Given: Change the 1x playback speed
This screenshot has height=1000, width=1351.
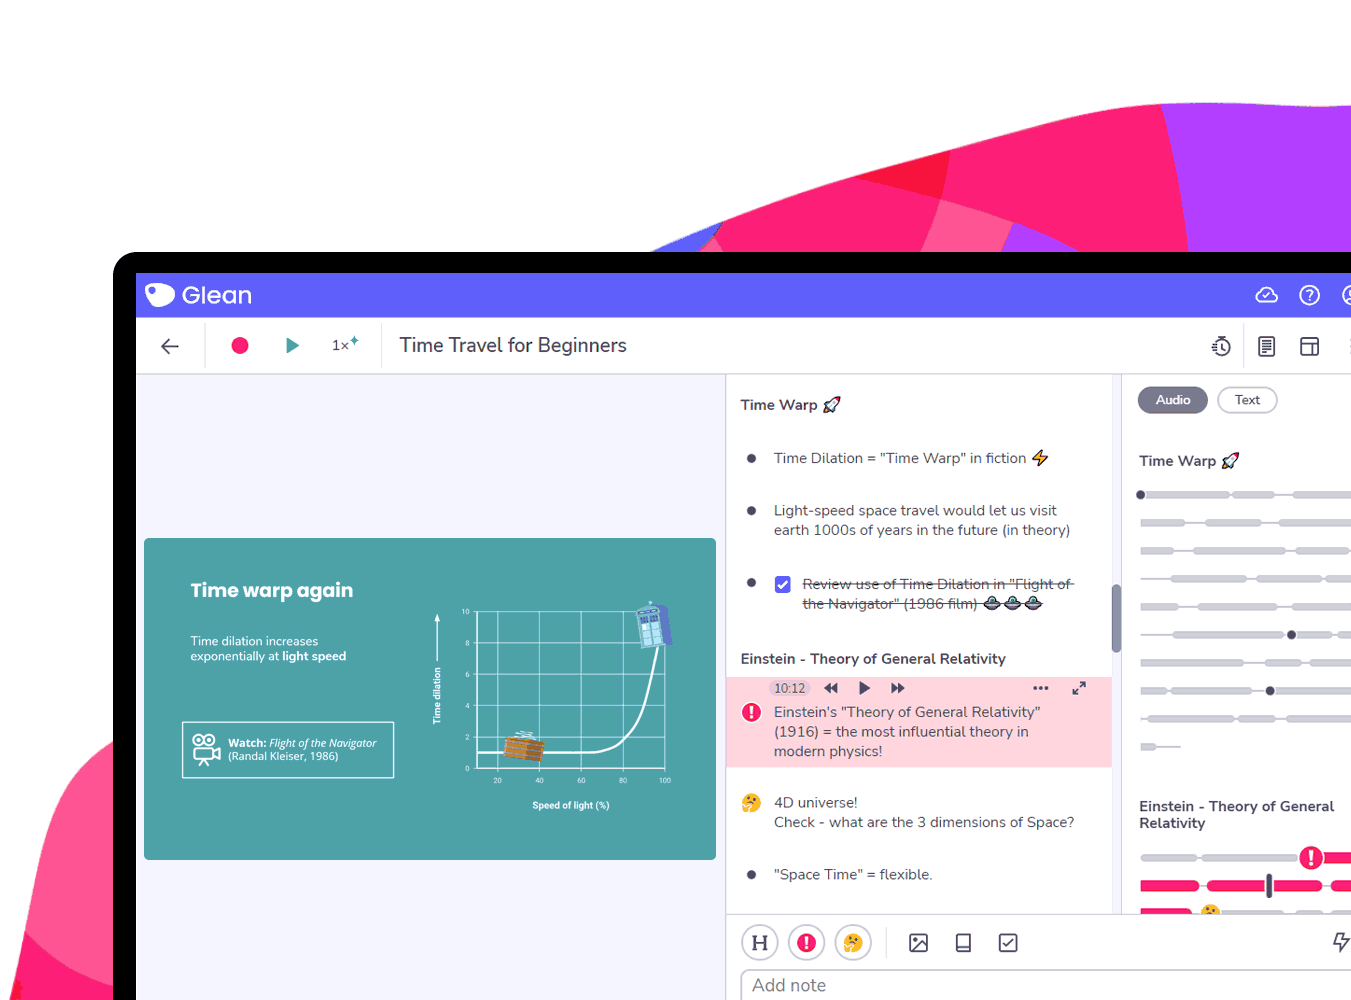Looking at the screenshot, I should coord(345,344).
